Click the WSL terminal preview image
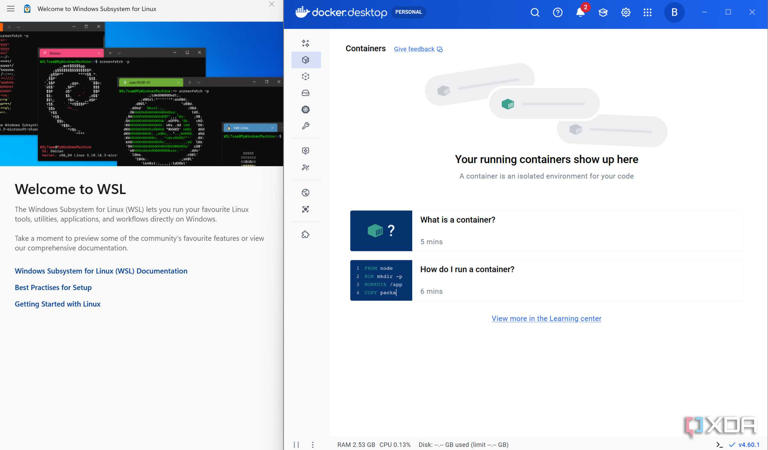768x450 pixels. pyautogui.click(x=142, y=94)
